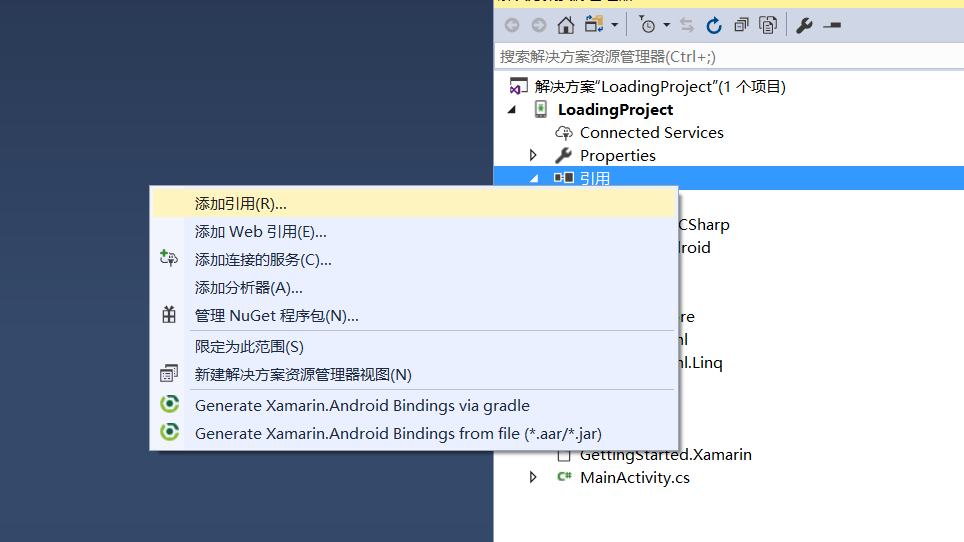
Task: Choose Generate Xamarin.Android Bindings via gradle
Action: (x=414, y=406)
